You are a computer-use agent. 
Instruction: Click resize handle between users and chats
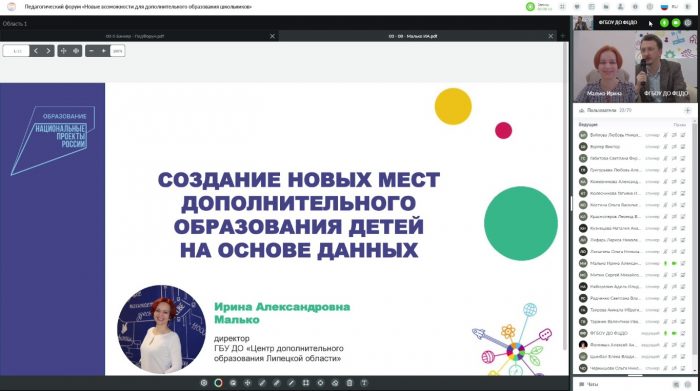(x=635, y=376)
